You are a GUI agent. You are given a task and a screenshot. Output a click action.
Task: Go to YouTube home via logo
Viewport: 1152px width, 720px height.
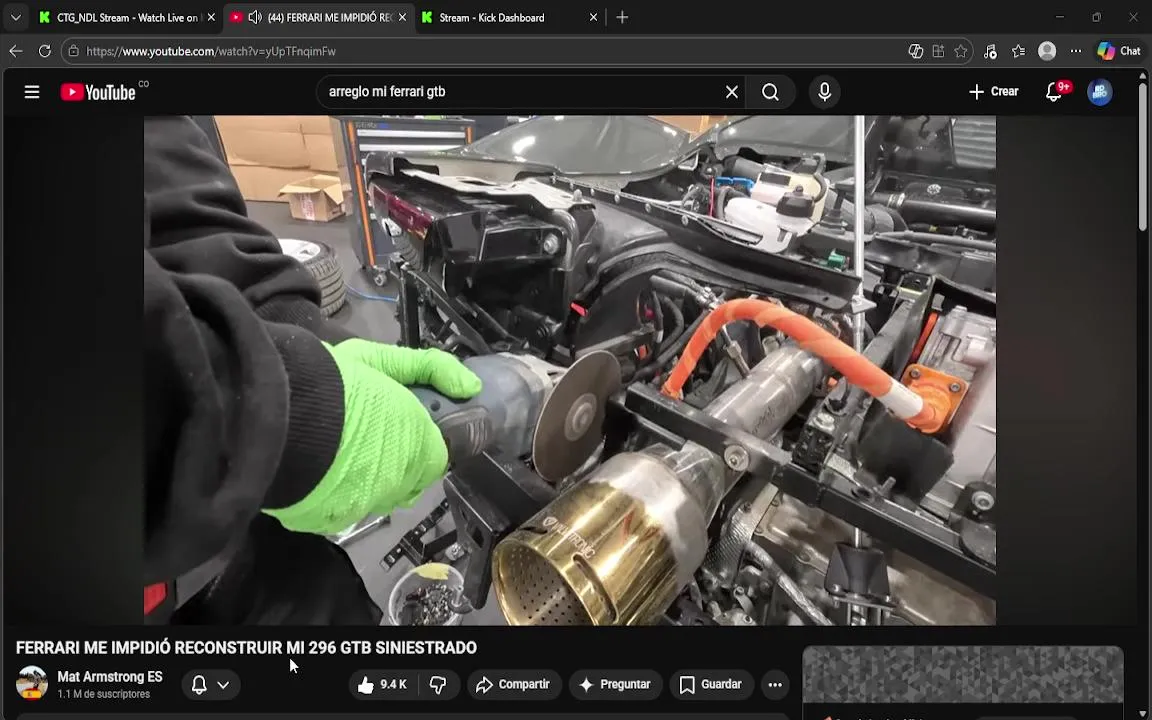click(x=98, y=92)
